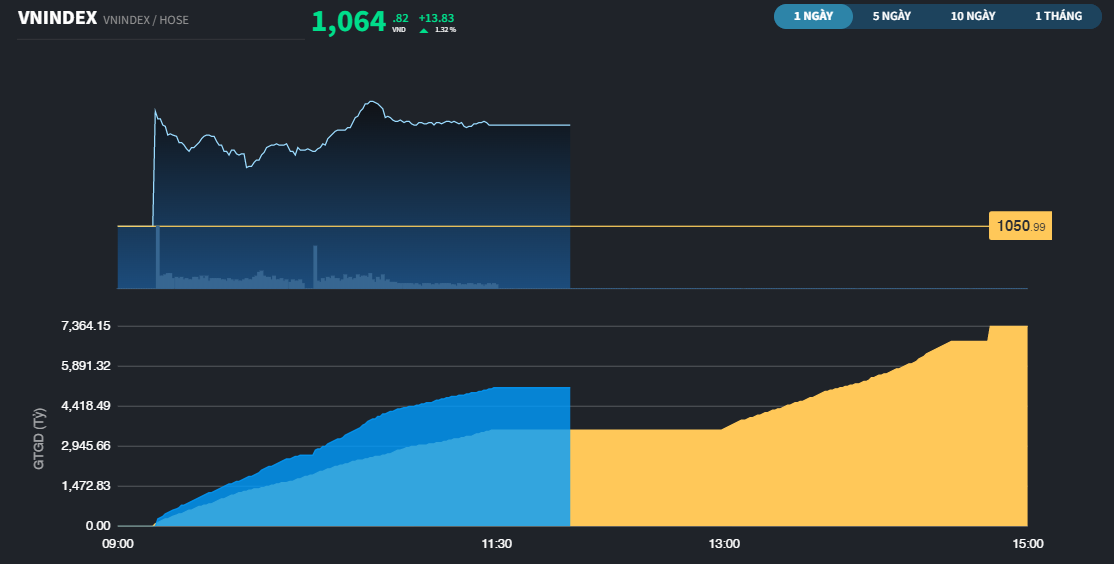Switch to the 5 NGÀY timeframe

[891, 17]
